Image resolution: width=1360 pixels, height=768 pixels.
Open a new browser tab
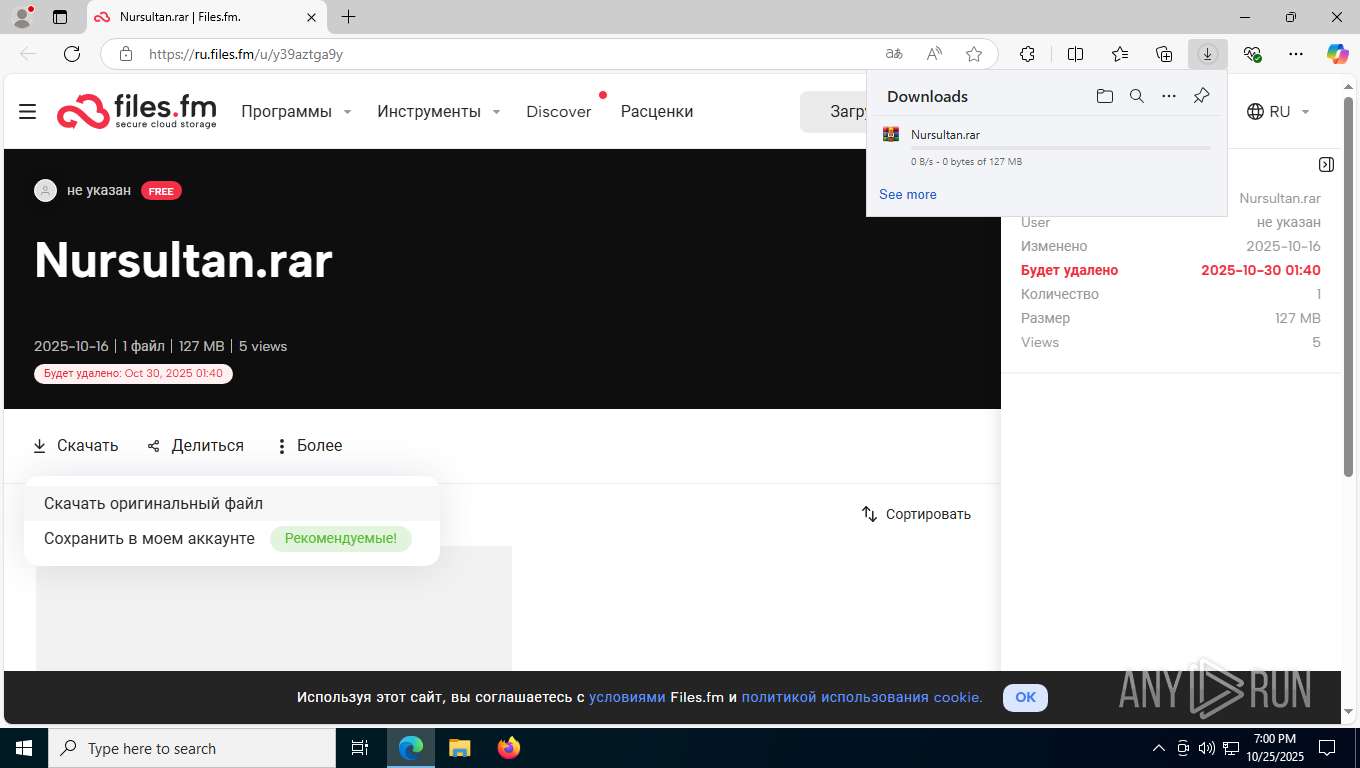[348, 17]
